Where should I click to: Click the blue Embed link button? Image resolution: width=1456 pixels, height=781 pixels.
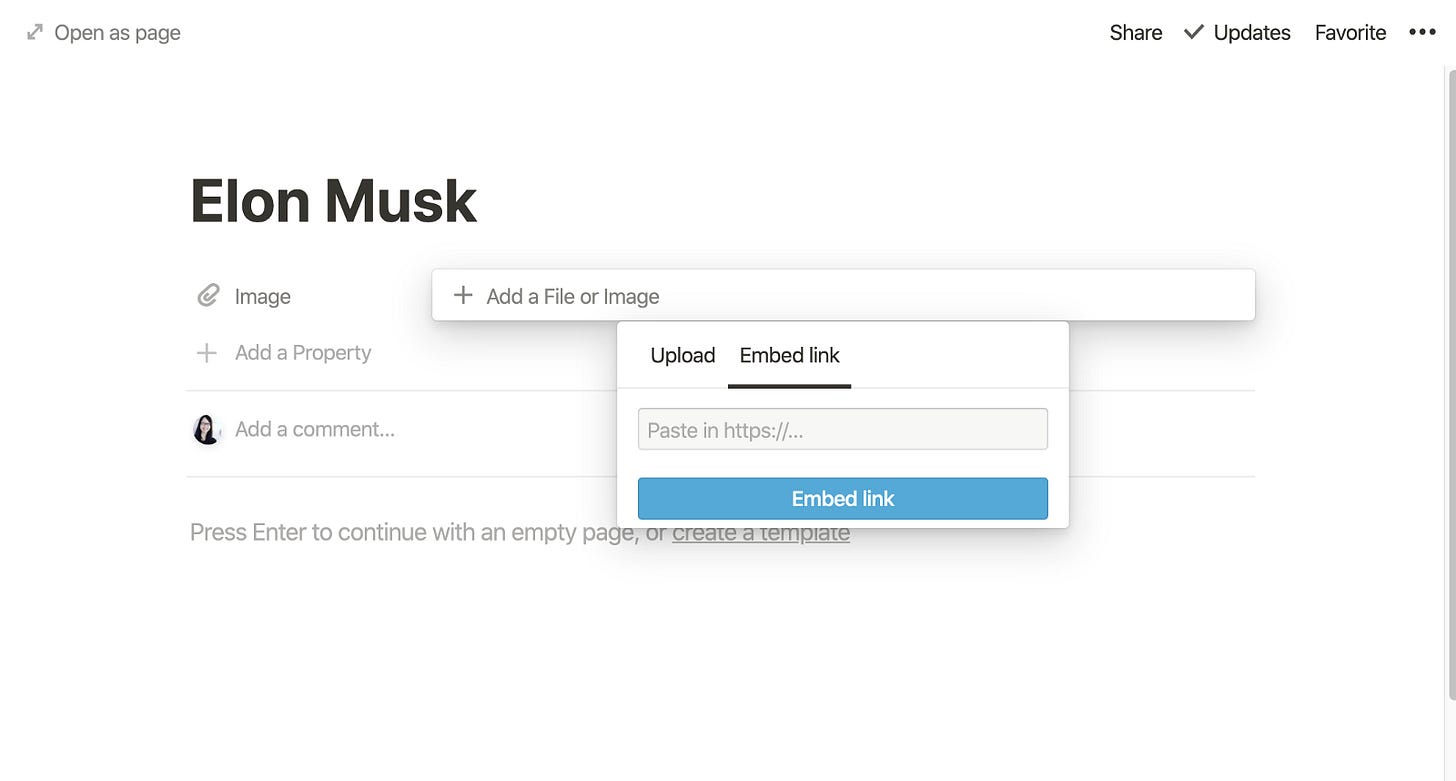843,498
